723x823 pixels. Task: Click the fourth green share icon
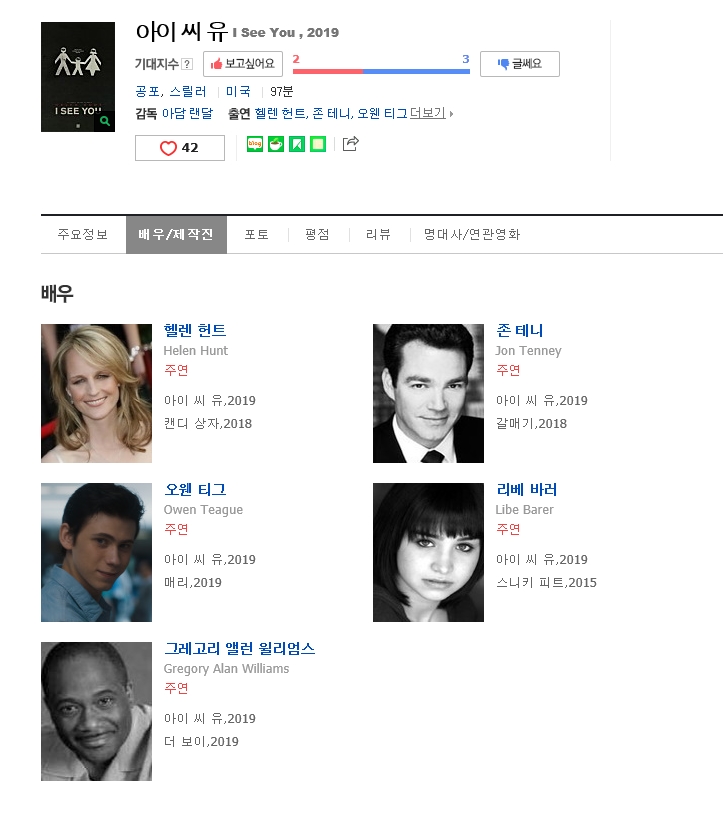318,145
